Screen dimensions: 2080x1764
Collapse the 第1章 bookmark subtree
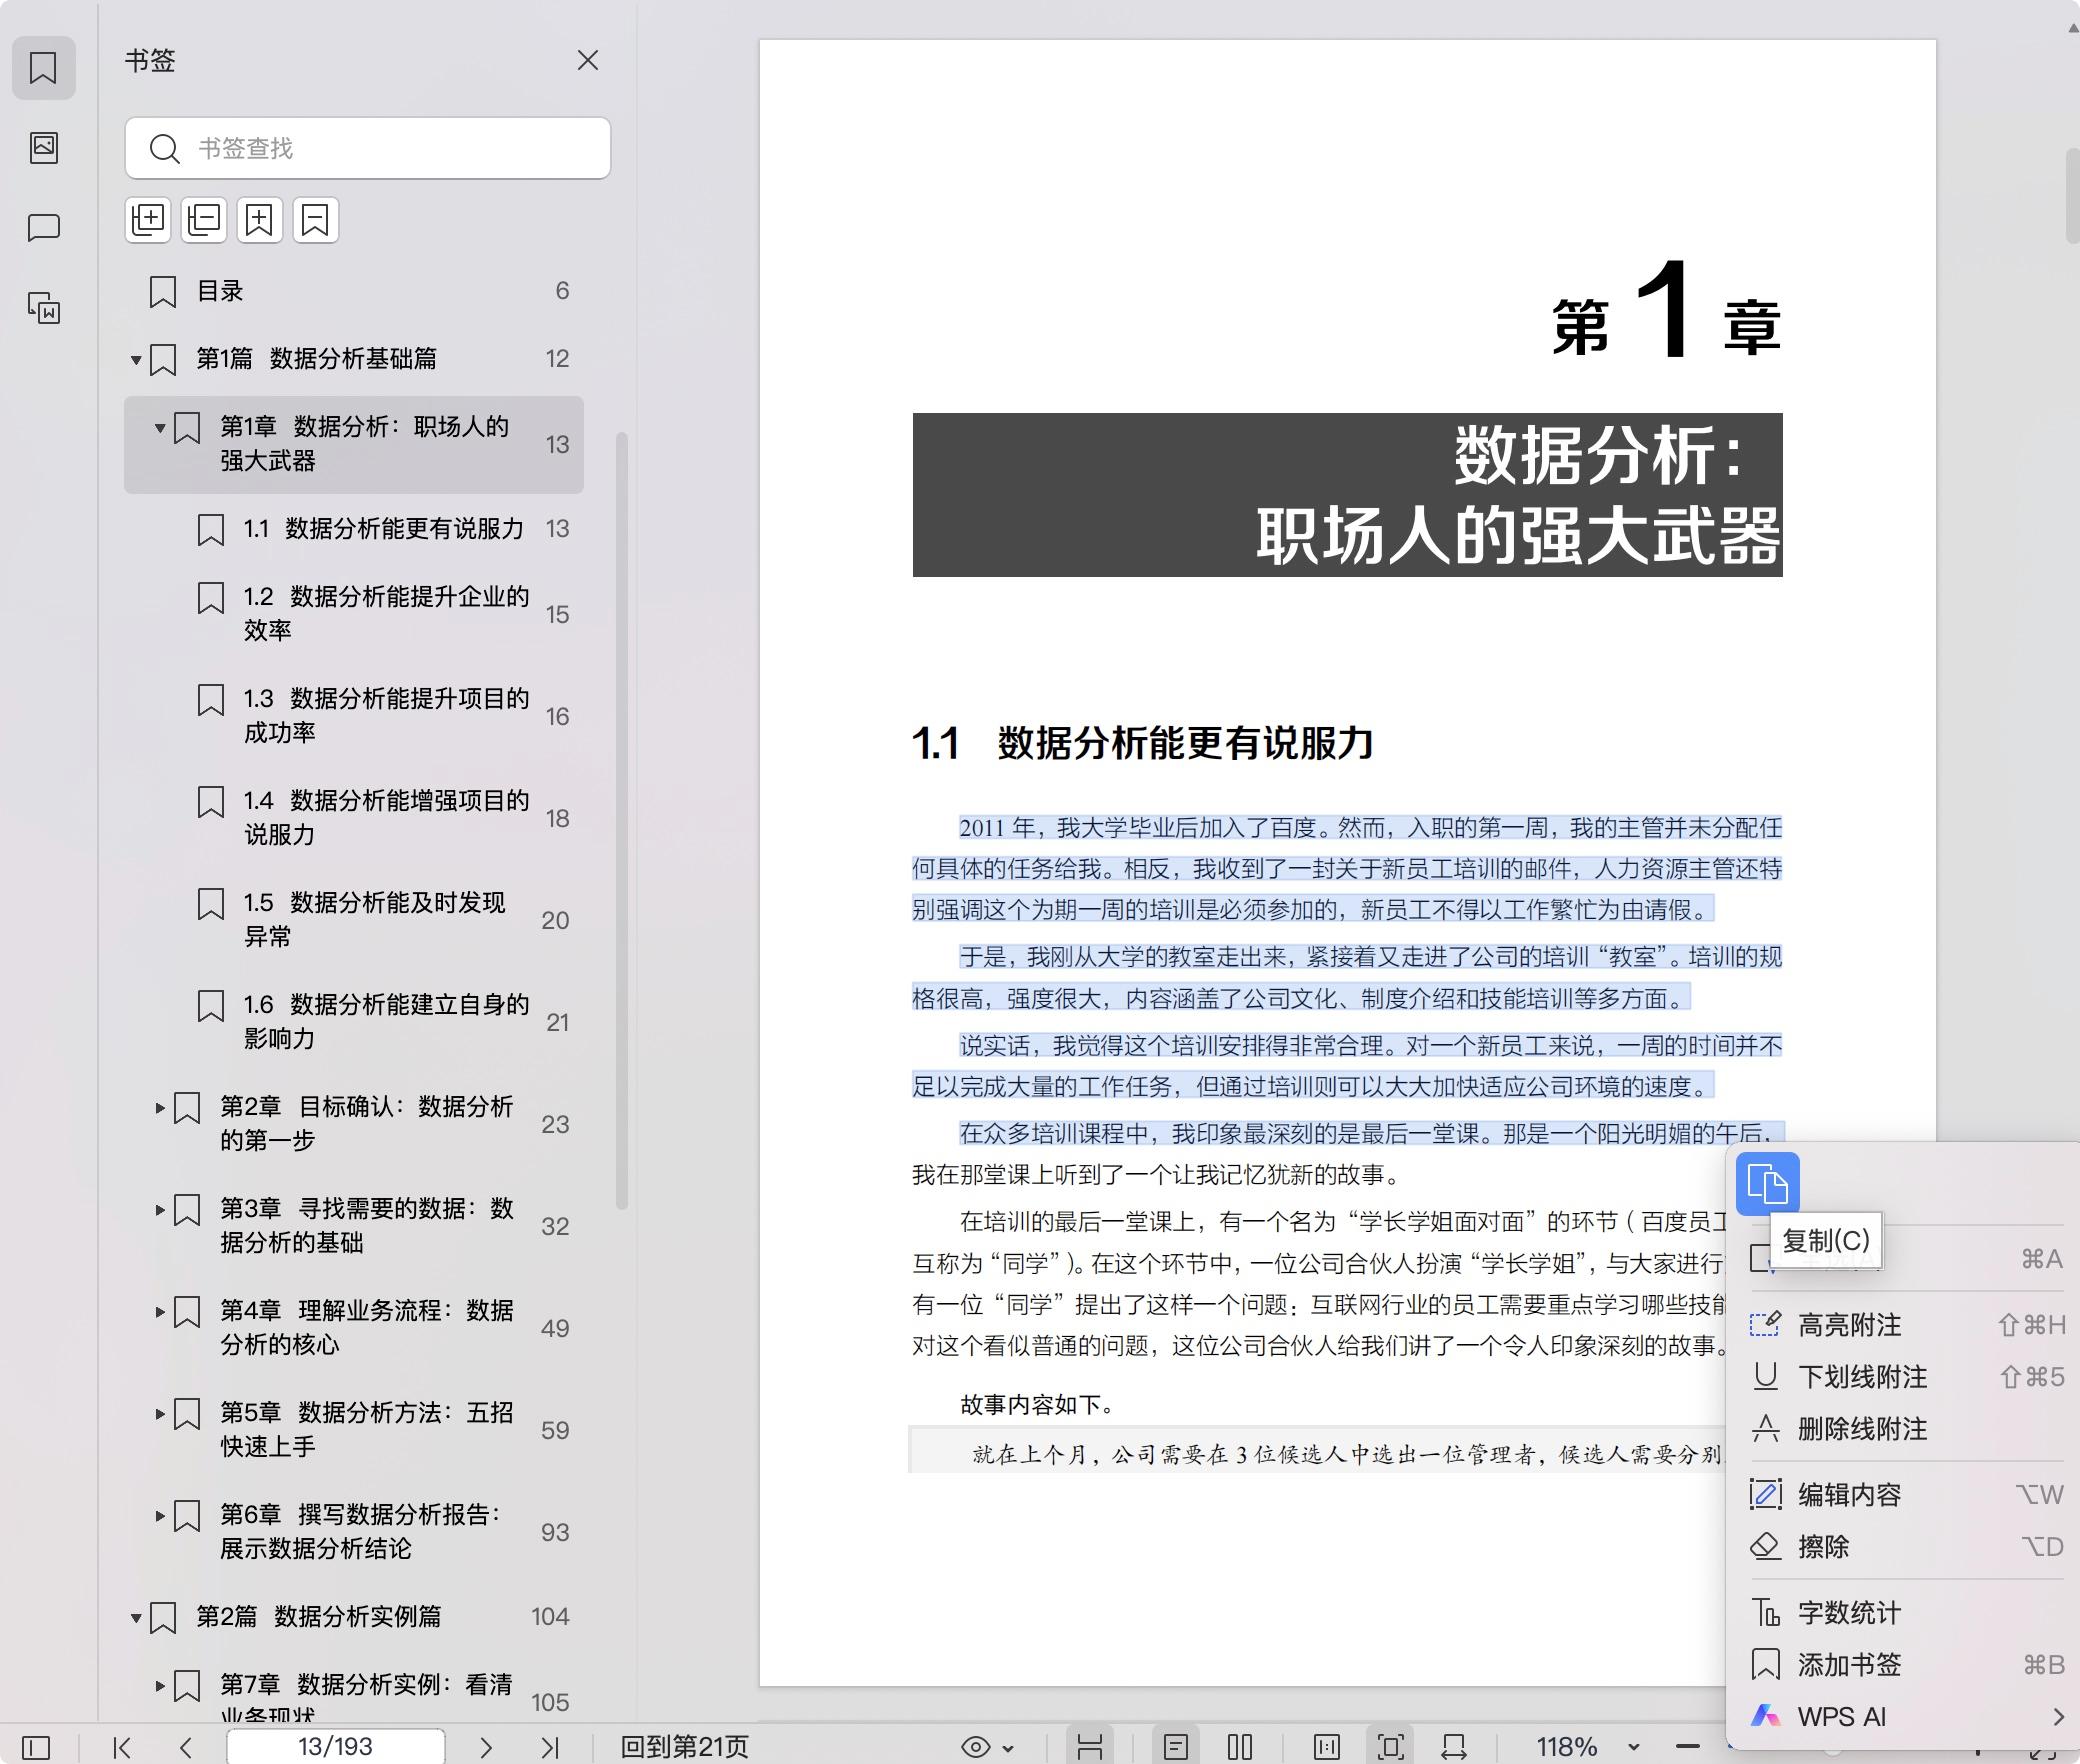pyautogui.click(x=159, y=428)
